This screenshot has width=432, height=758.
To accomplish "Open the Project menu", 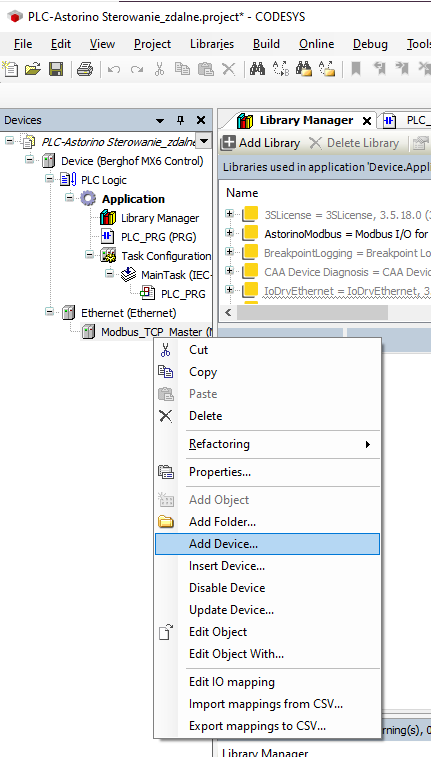I will tap(153, 44).
